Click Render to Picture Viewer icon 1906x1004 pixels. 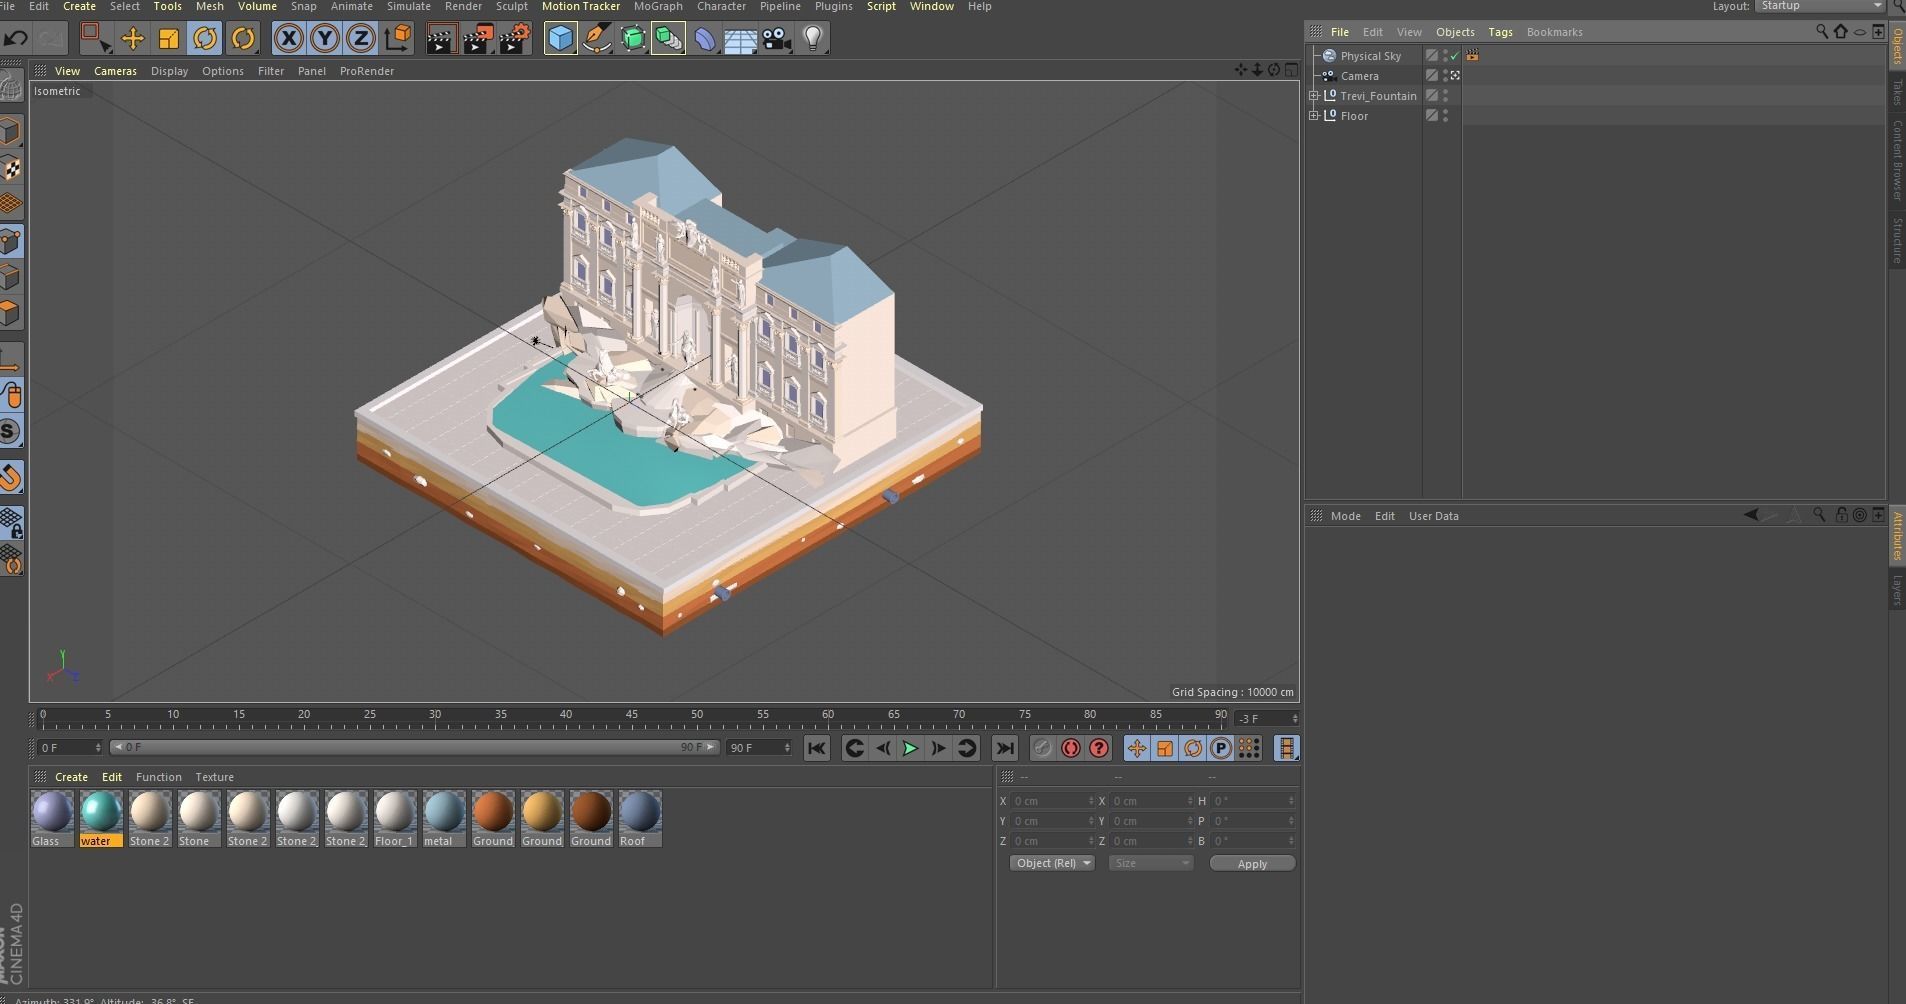pyautogui.click(x=478, y=39)
